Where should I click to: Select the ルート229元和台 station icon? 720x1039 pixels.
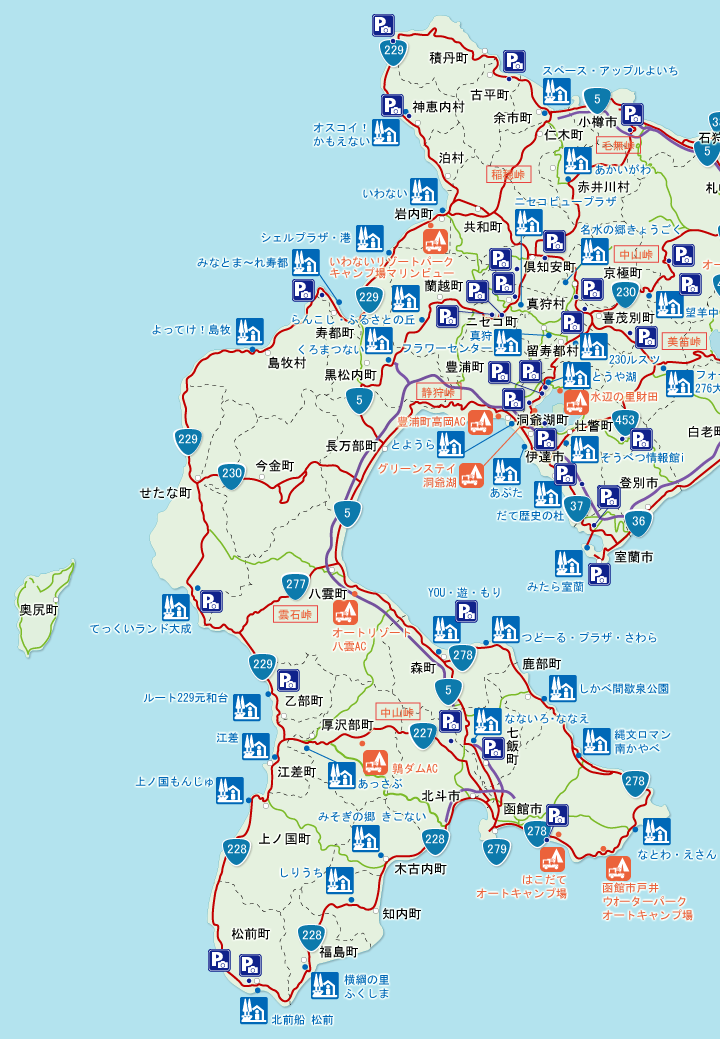pyautogui.click(x=247, y=707)
